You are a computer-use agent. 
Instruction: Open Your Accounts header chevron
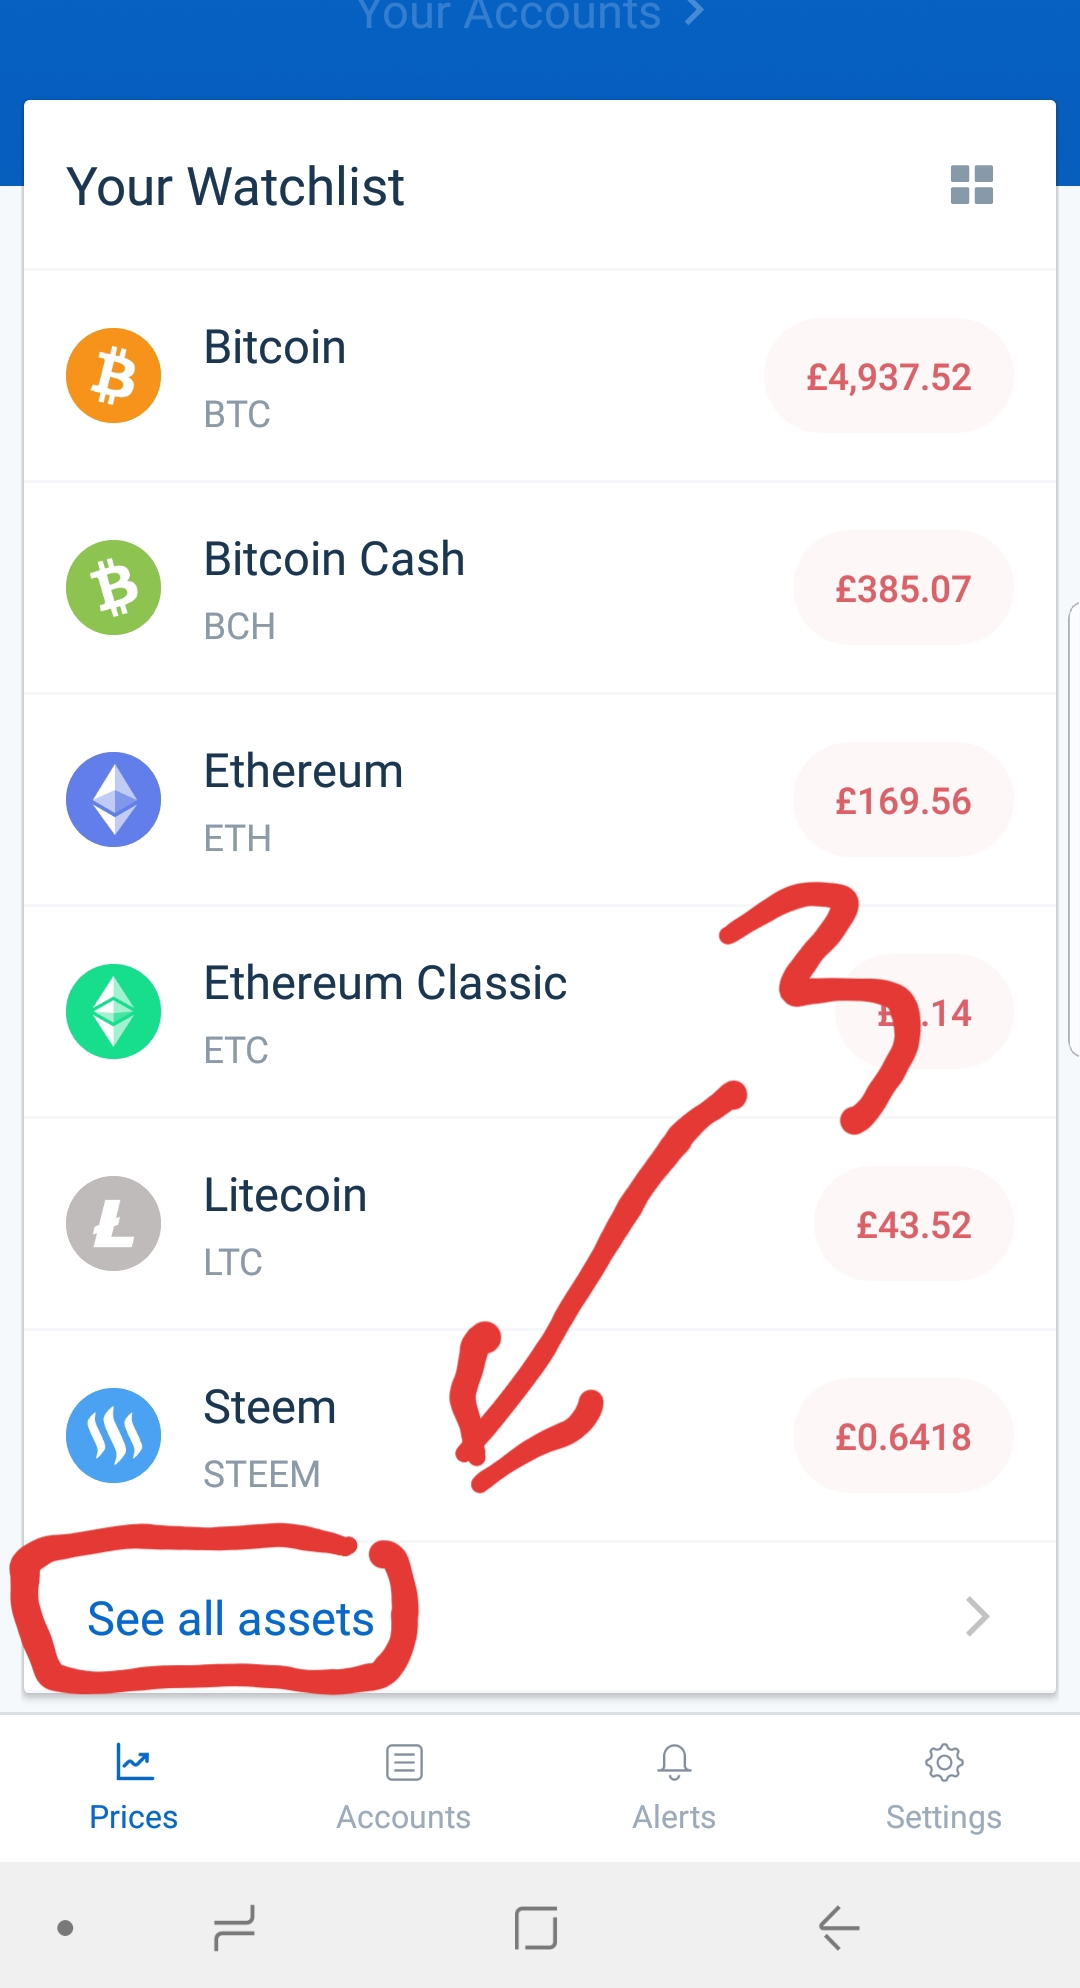coord(694,13)
